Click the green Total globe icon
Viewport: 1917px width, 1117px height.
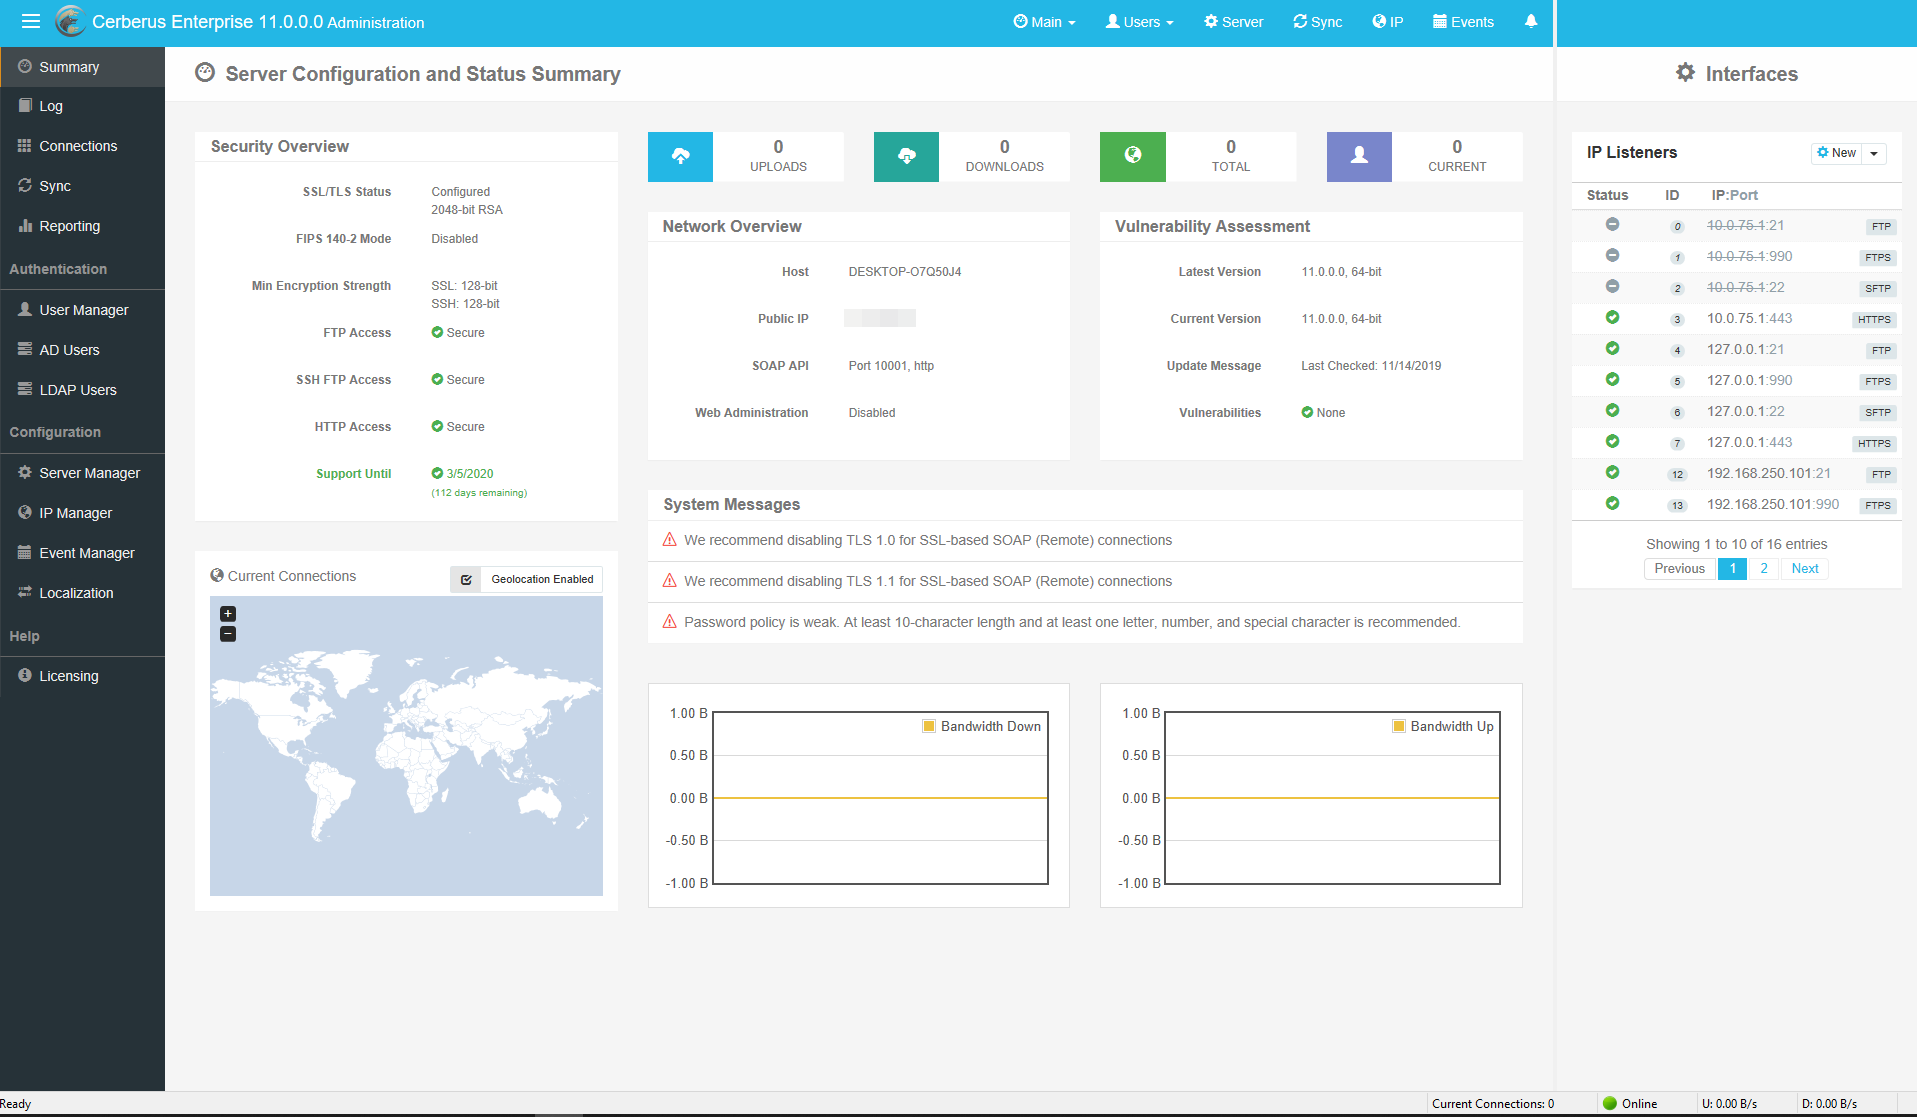coord(1132,156)
